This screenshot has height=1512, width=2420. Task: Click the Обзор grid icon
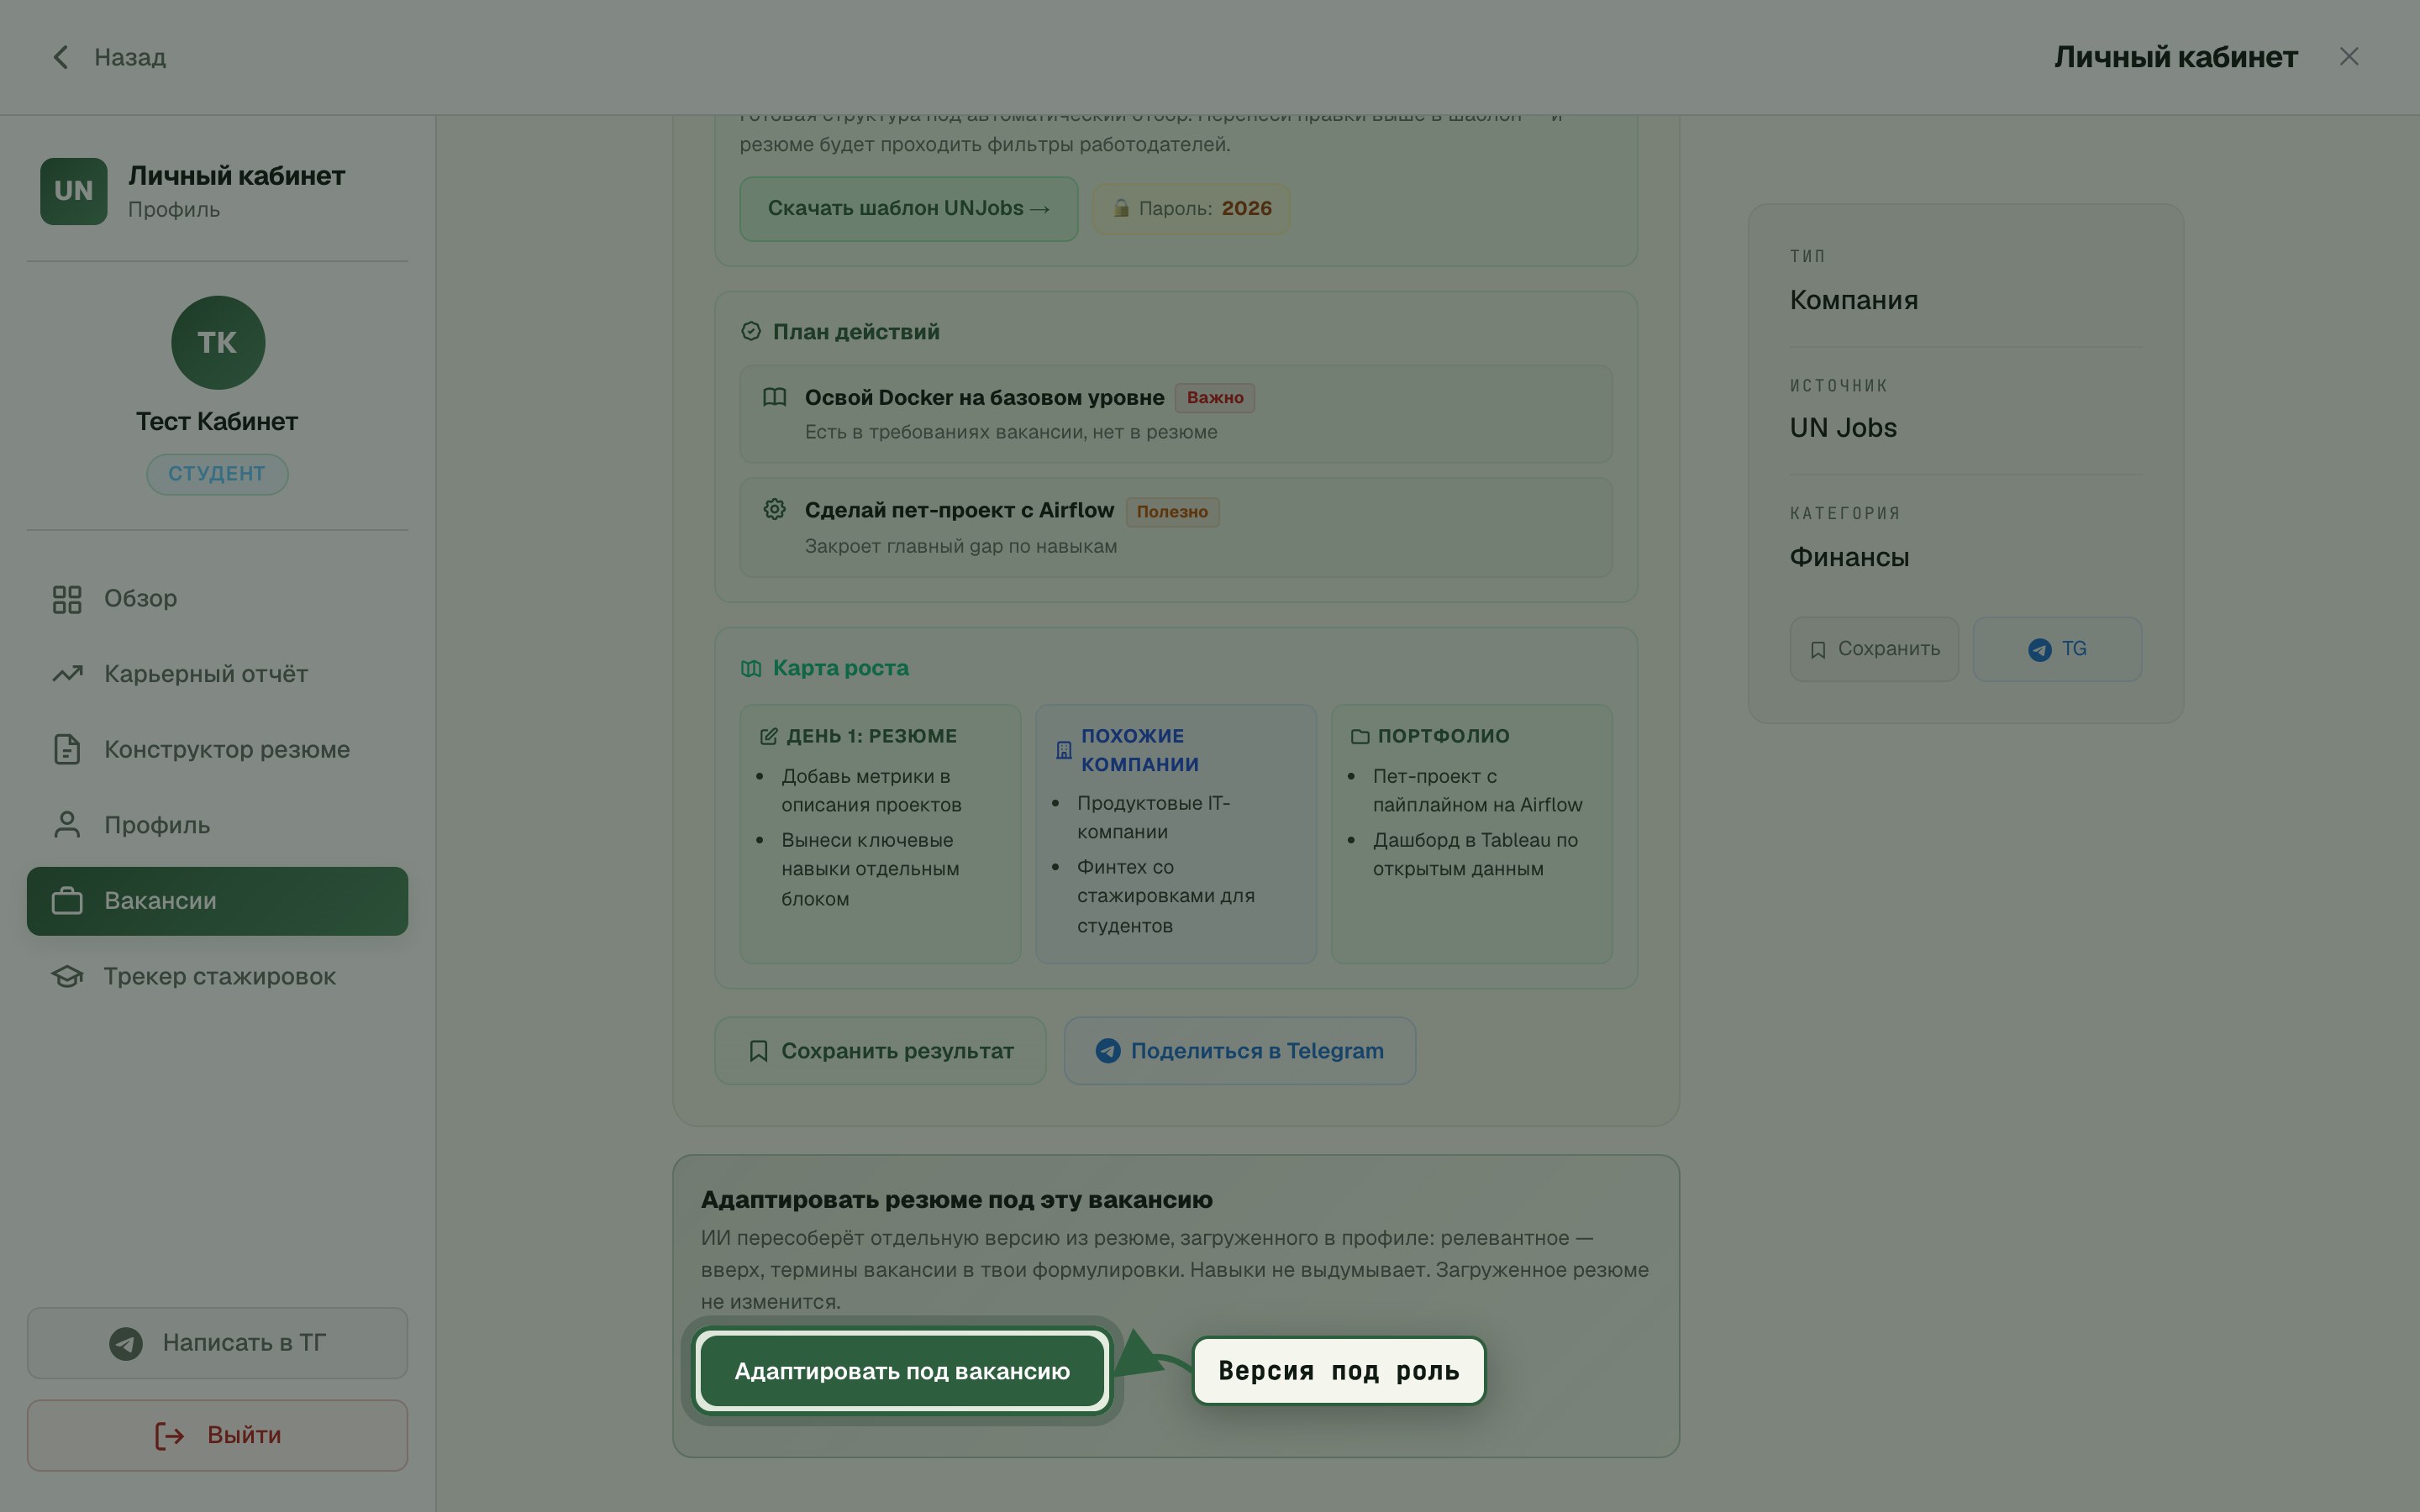pos(67,599)
